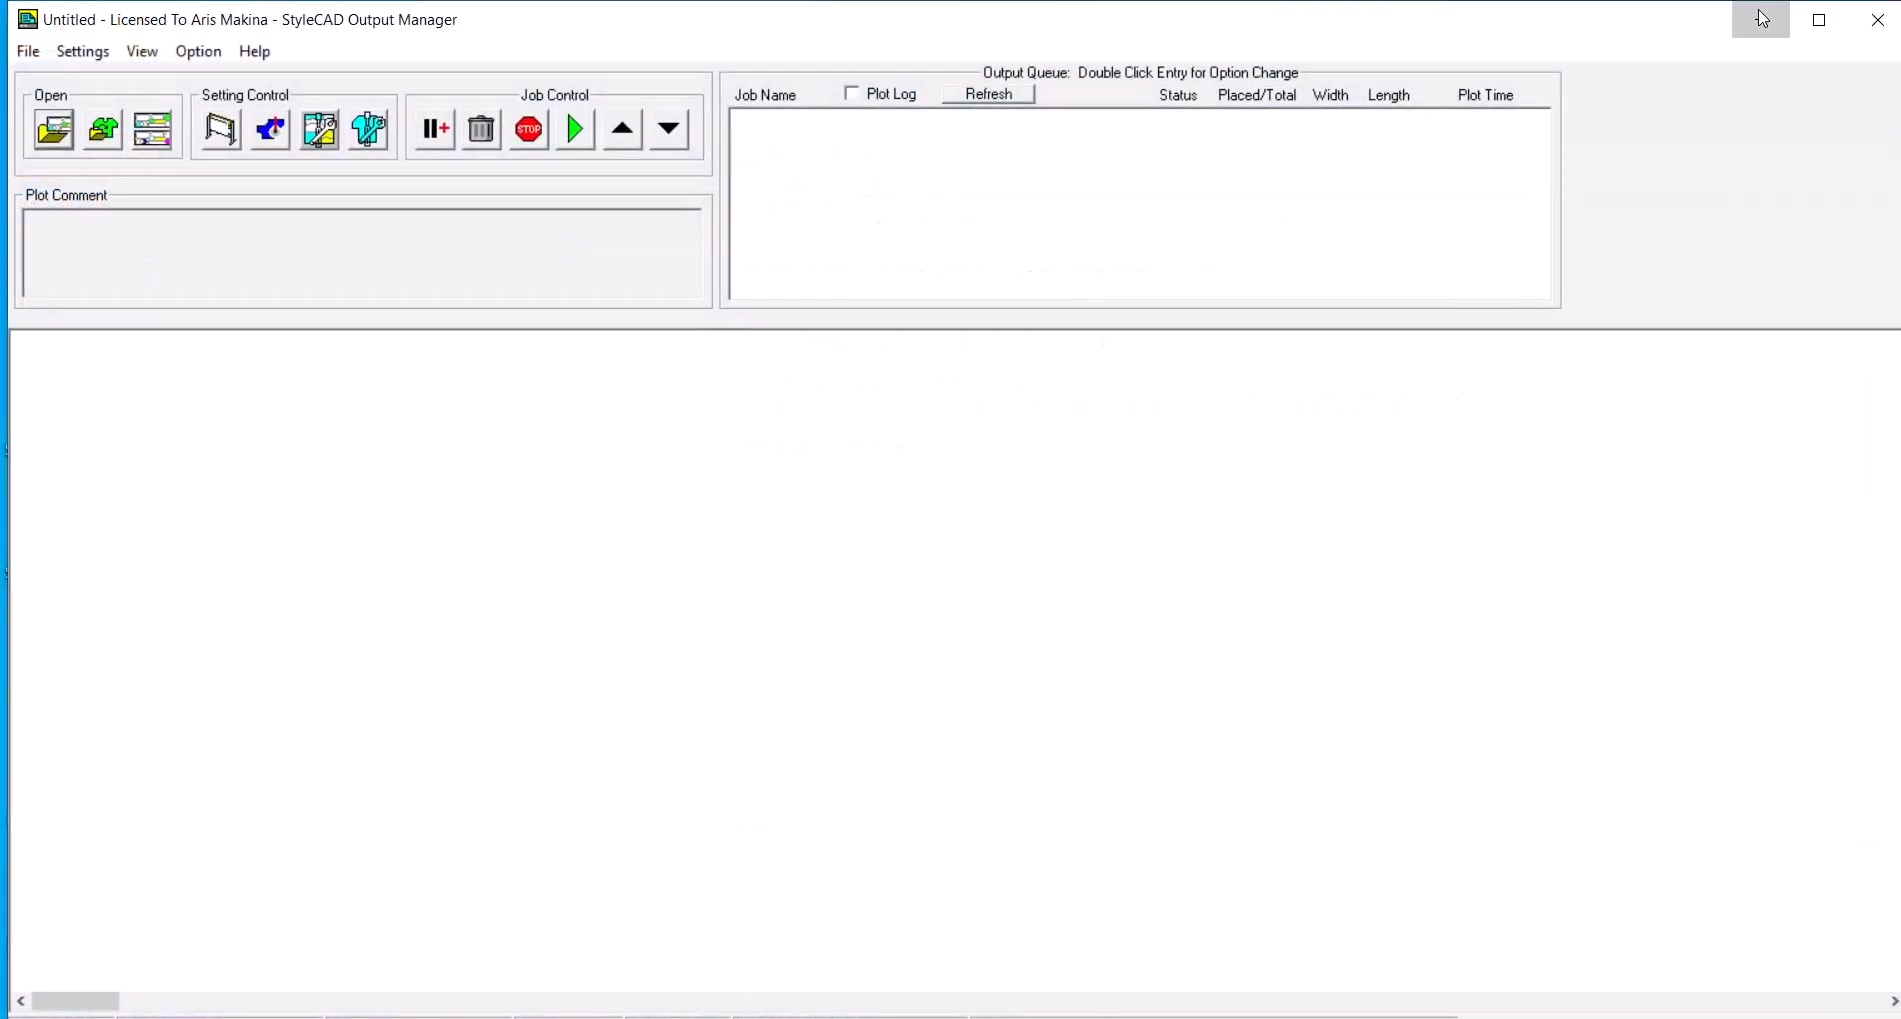Open the Settings menu
The height and width of the screenshot is (1019, 1901).
click(x=82, y=51)
